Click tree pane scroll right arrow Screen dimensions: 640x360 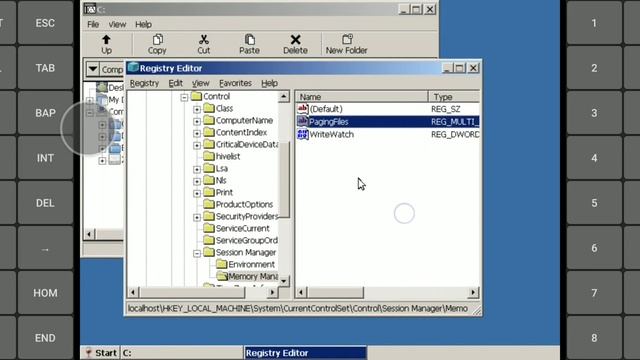[272, 292]
